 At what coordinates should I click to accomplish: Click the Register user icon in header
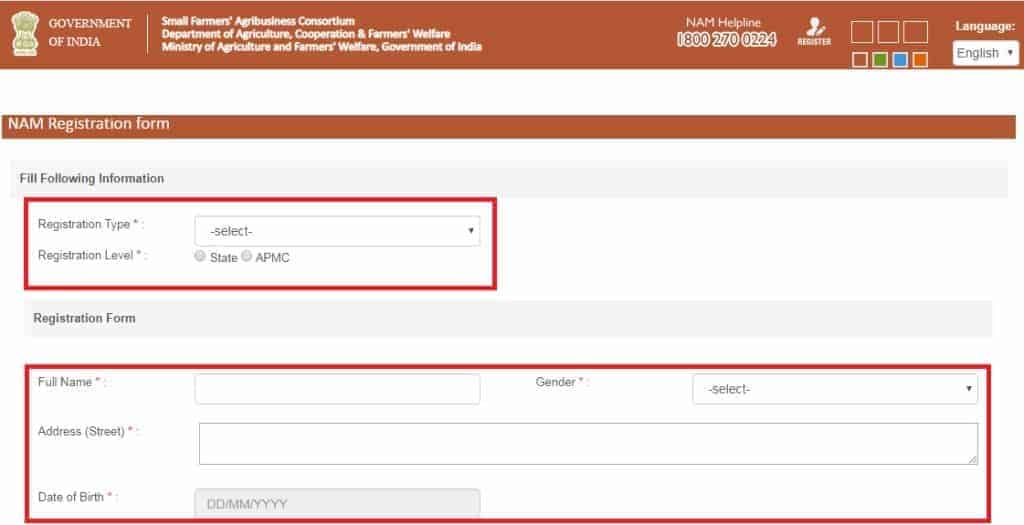pyautogui.click(x=814, y=31)
